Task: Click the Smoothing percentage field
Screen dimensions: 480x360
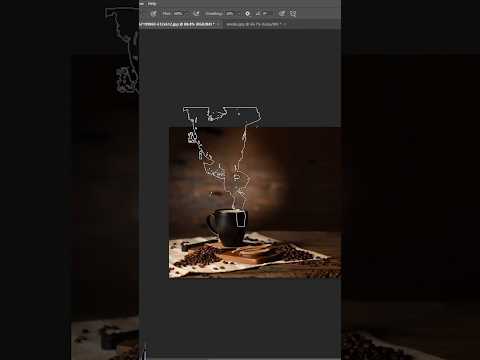Action: [x=230, y=14]
